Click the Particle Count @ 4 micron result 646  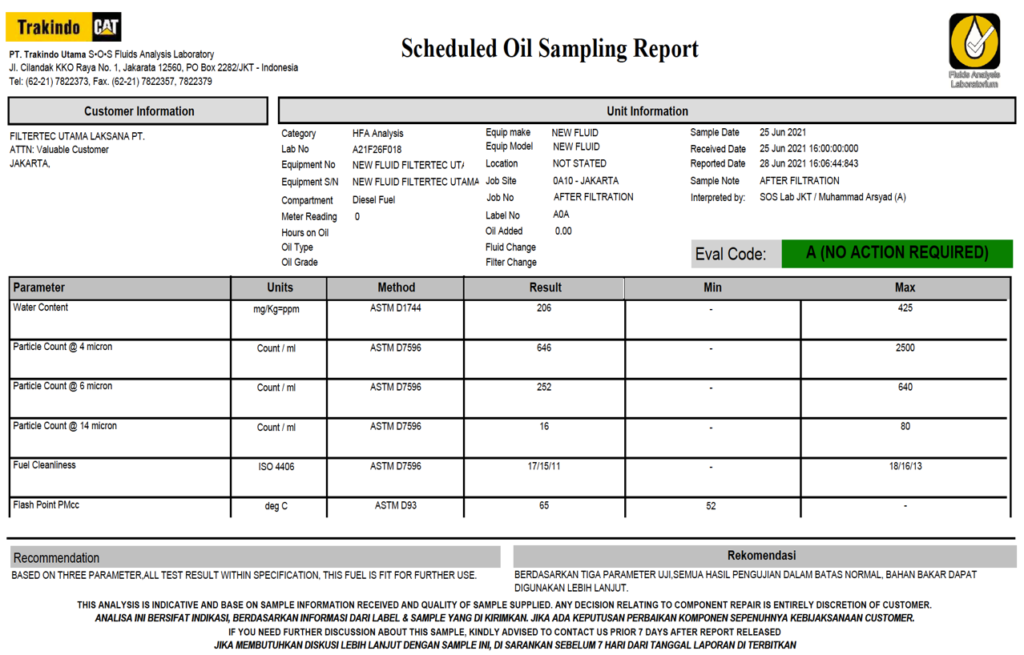544,347
